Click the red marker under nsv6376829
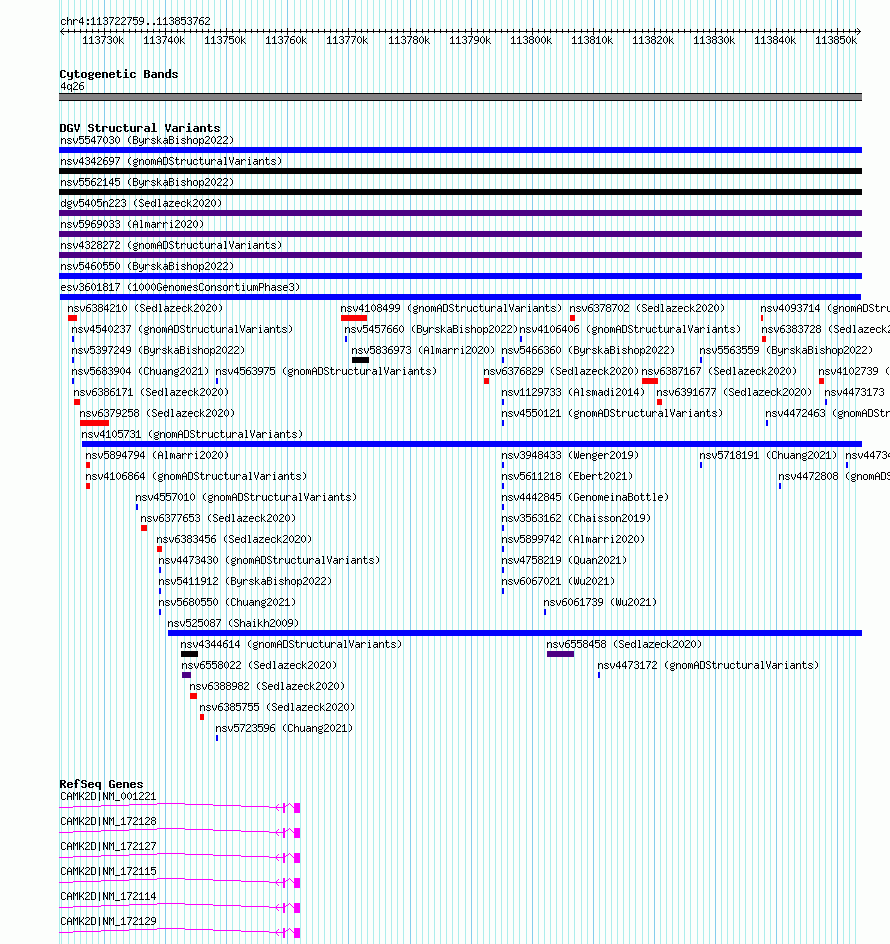Screen dimensions: 890x944 coord(486,381)
